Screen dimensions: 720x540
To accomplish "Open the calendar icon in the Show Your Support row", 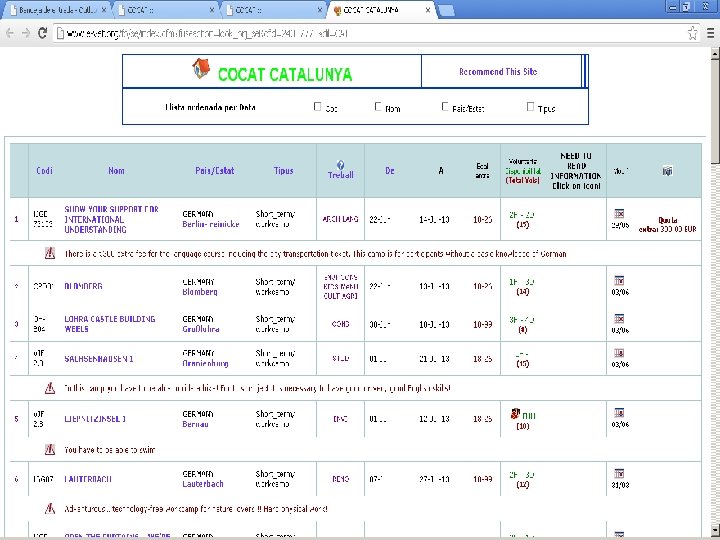I will click(619, 214).
